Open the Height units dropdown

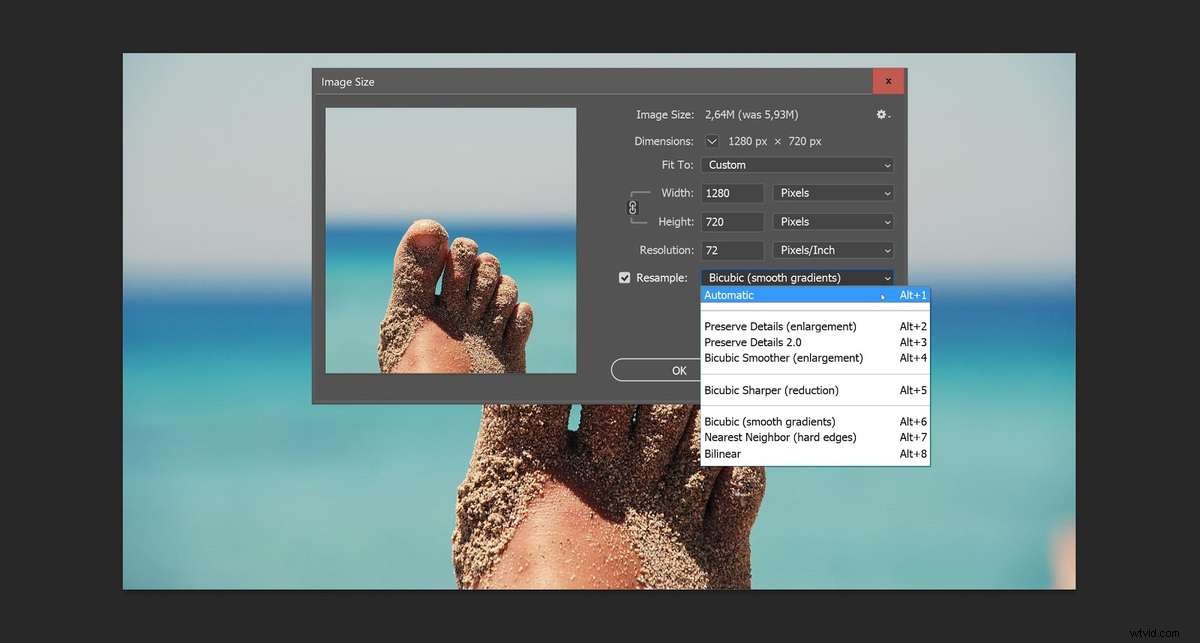point(833,221)
